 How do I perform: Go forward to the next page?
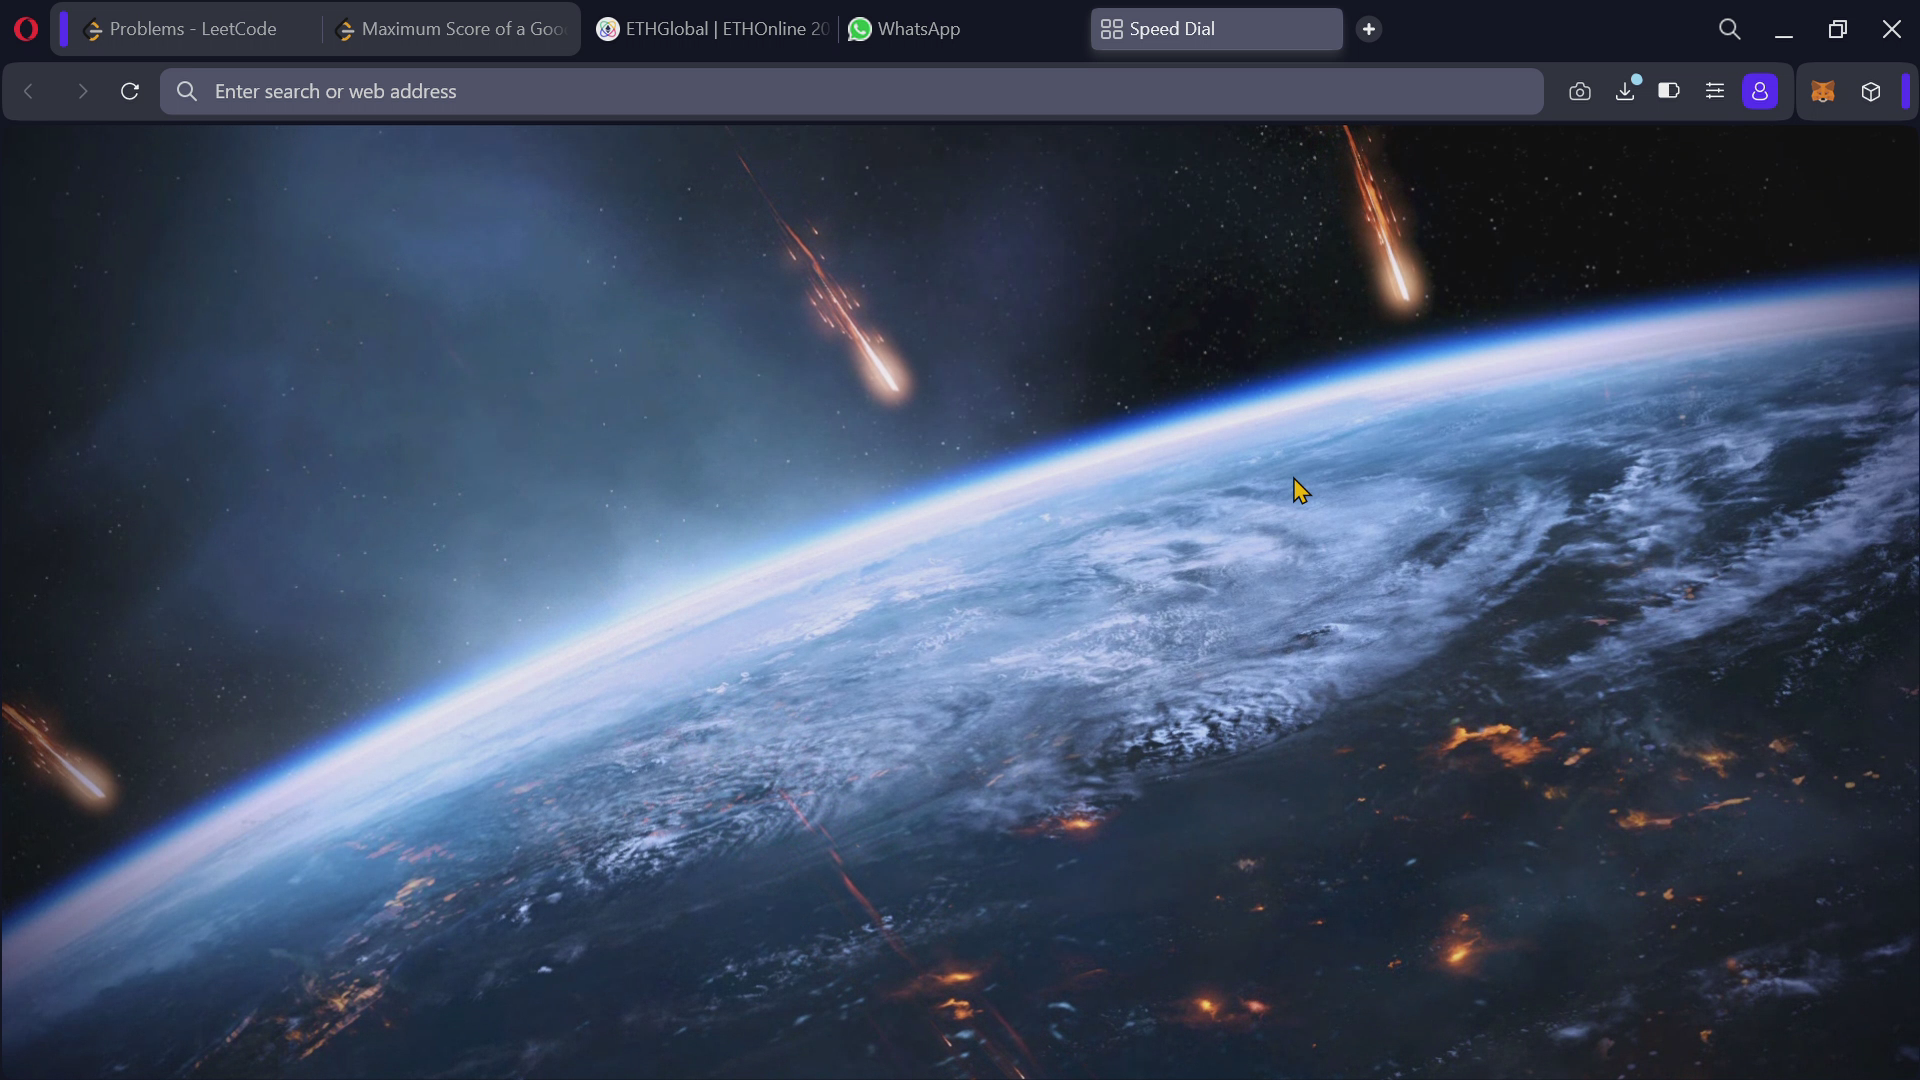coord(83,92)
